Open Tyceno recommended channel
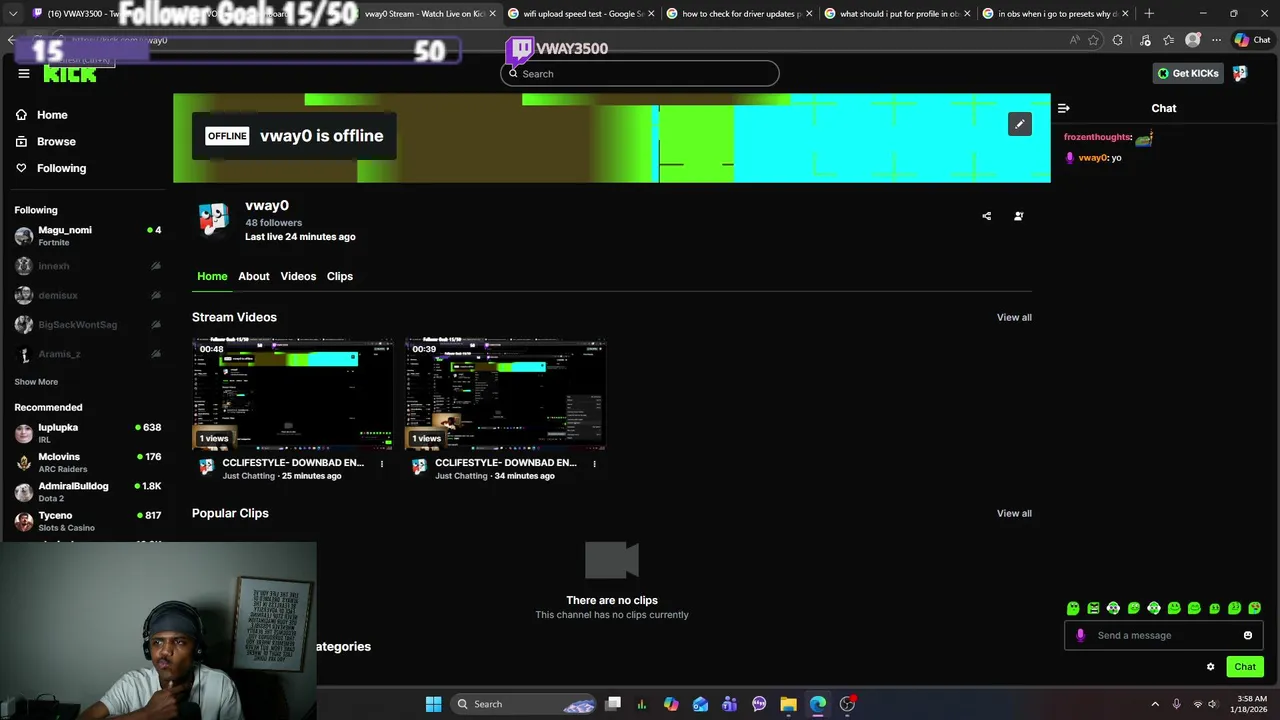The width and height of the screenshot is (1280, 720). tap(88, 521)
